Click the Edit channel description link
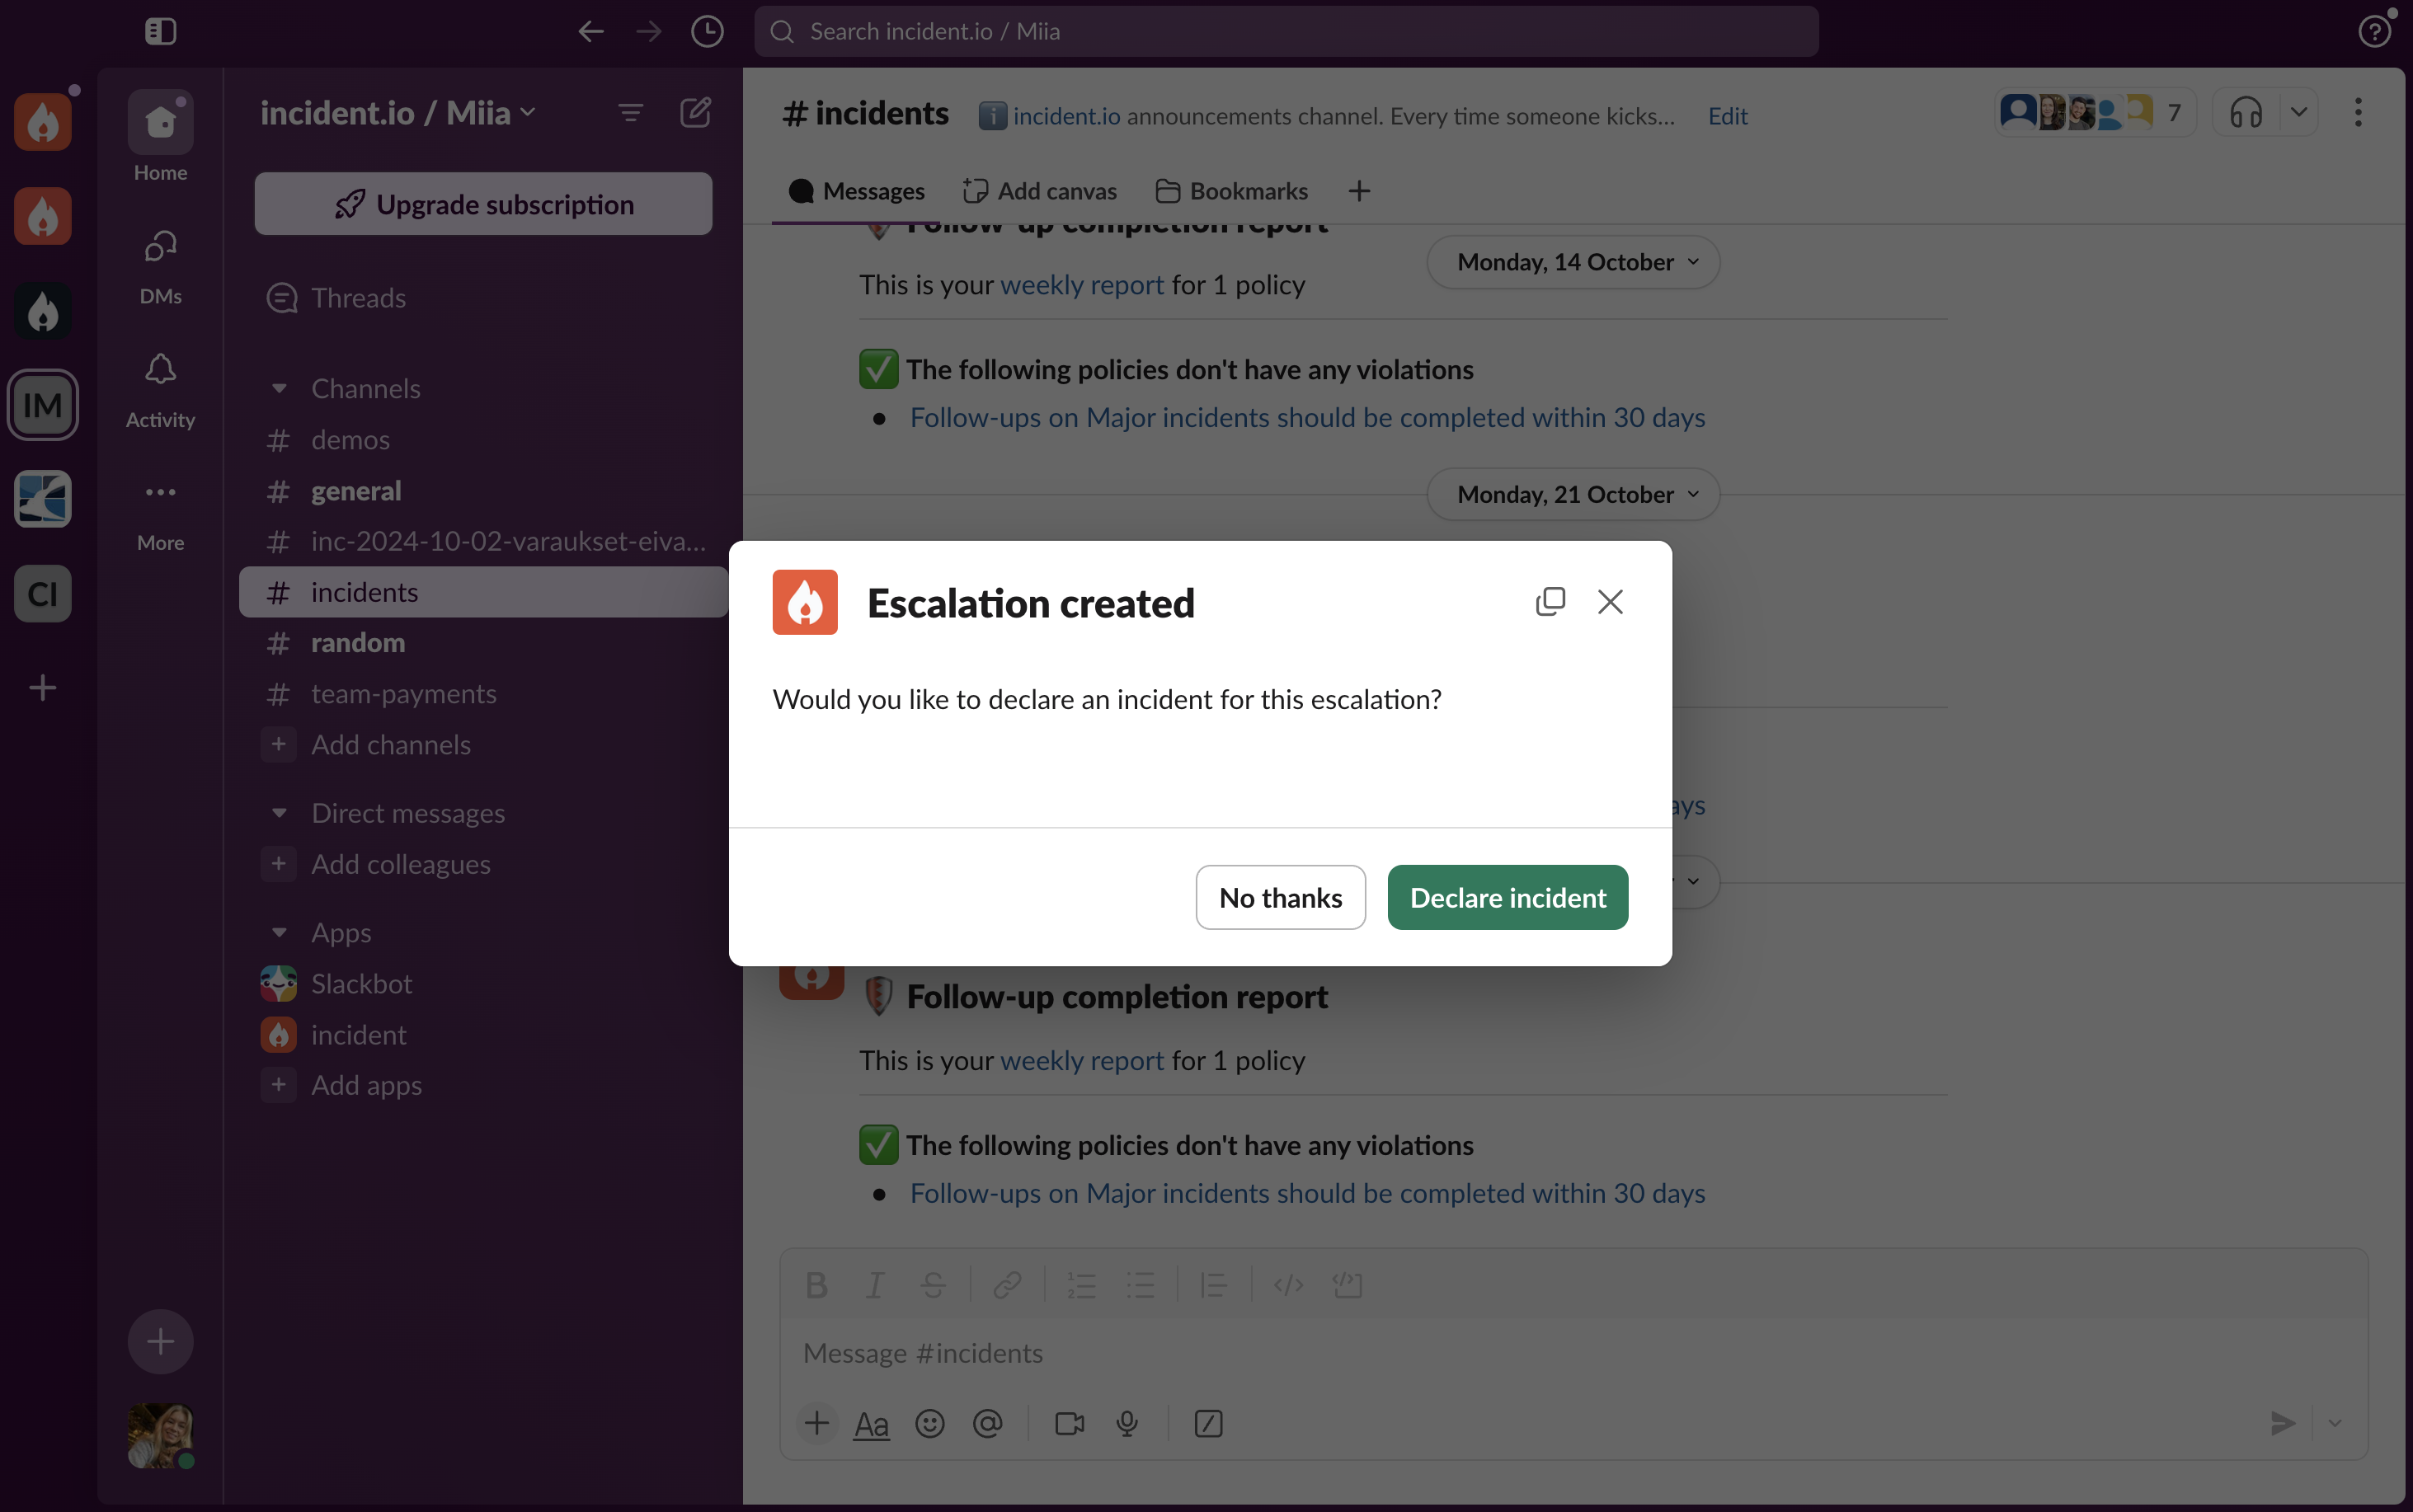This screenshot has height=1512, width=2413. (x=1727, y=116)
